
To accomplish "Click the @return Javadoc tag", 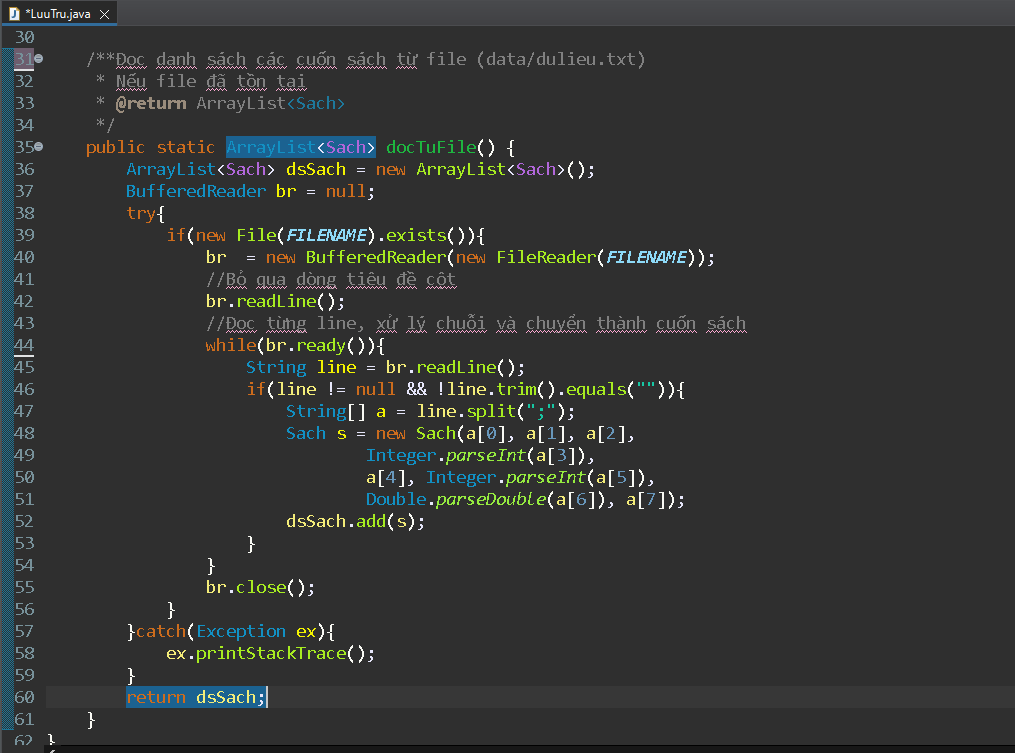I will [x=150, y=103].
